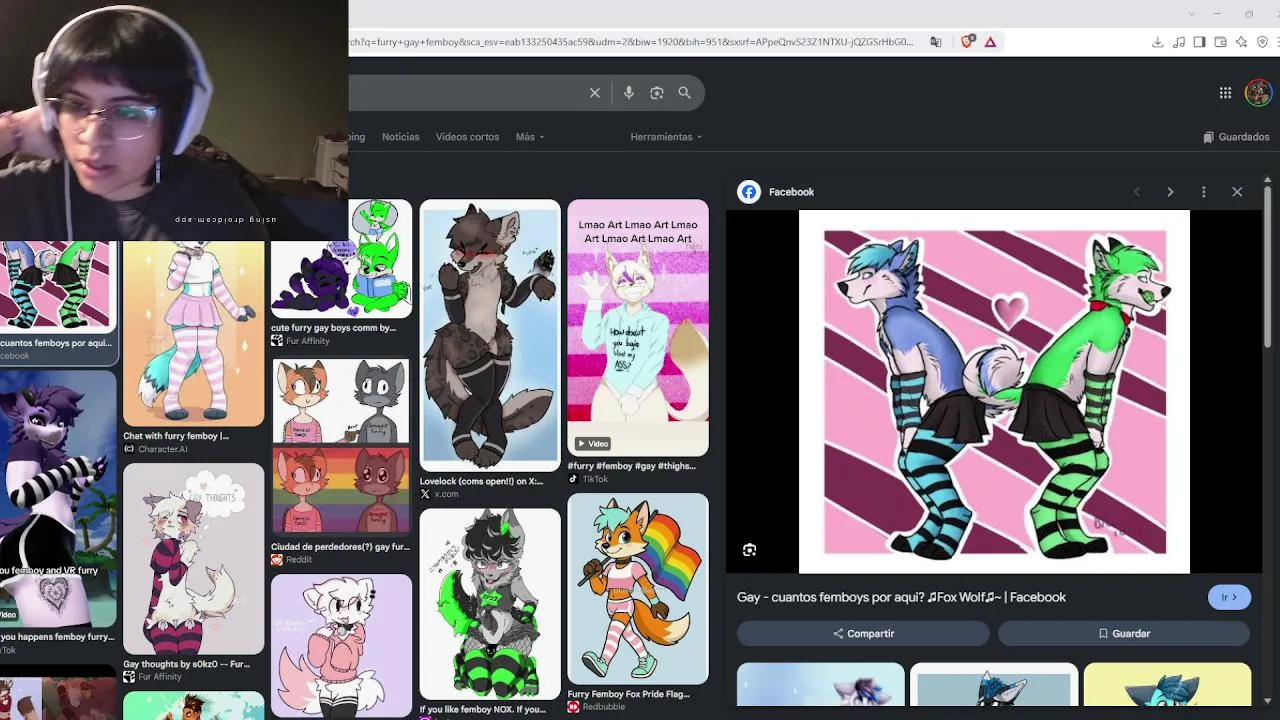Open the 'If you like femboy NOX' thumbnail

tap(490, 603)
